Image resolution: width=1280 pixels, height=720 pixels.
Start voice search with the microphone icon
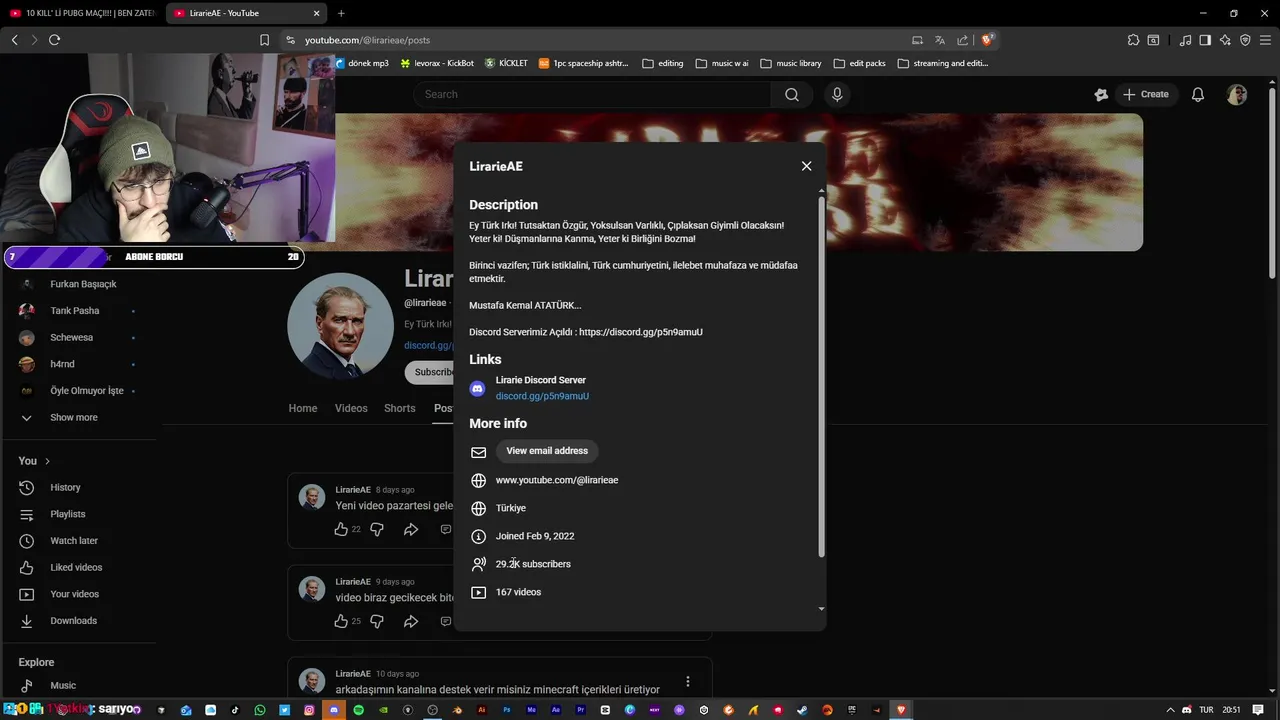[x=837, y=94]
